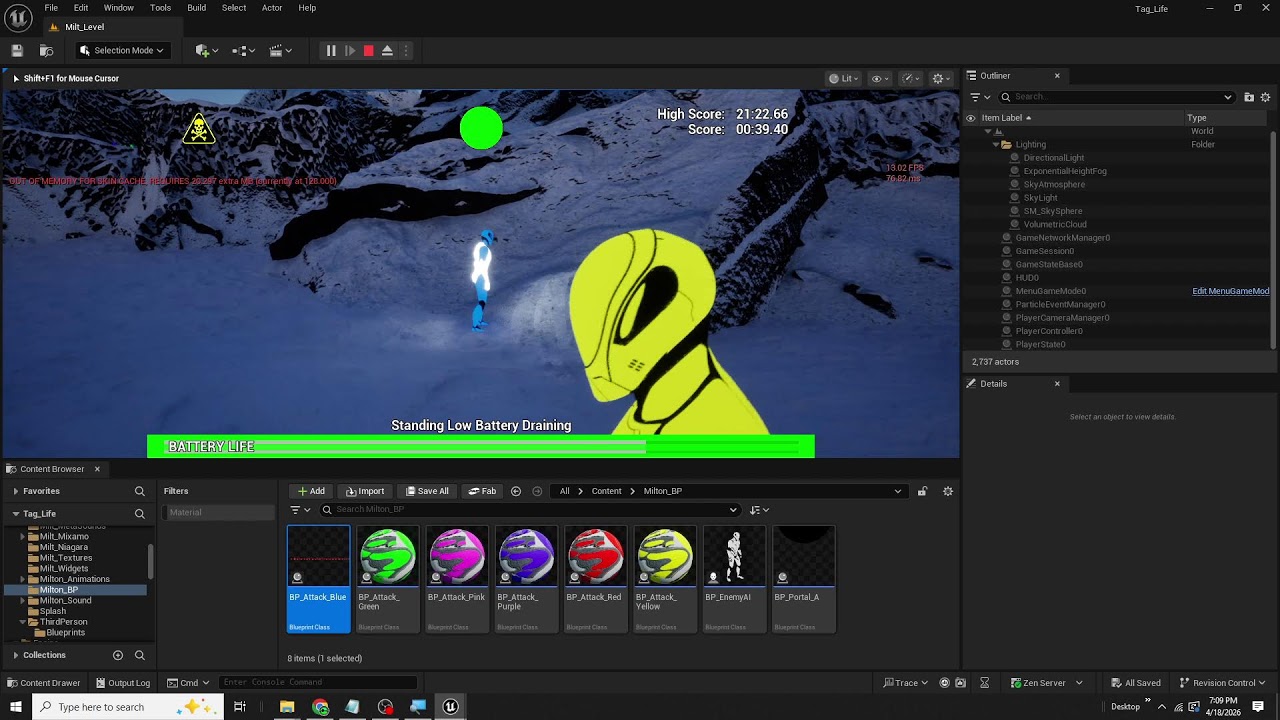Click the Edit MenuGameMode link
This screenshot has width=1280, height=720.
click(x=1231, y=291)
